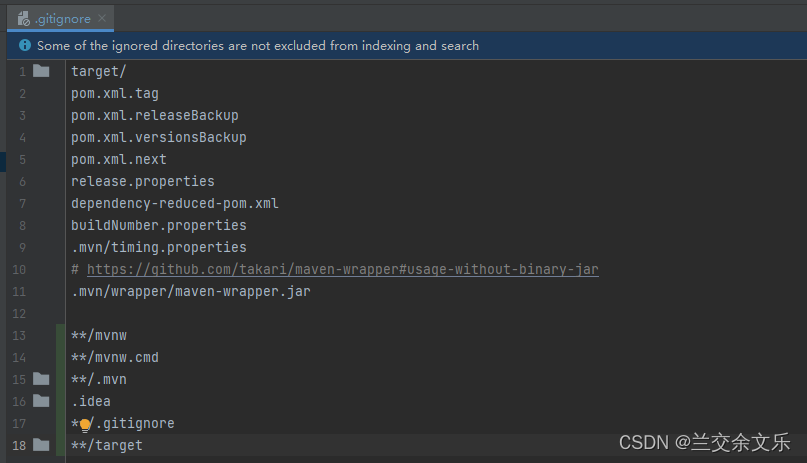Screen dimensions: 807x463
Task: Click the folder gutter icon beside **/.mvn
Action: pos(40,379)
